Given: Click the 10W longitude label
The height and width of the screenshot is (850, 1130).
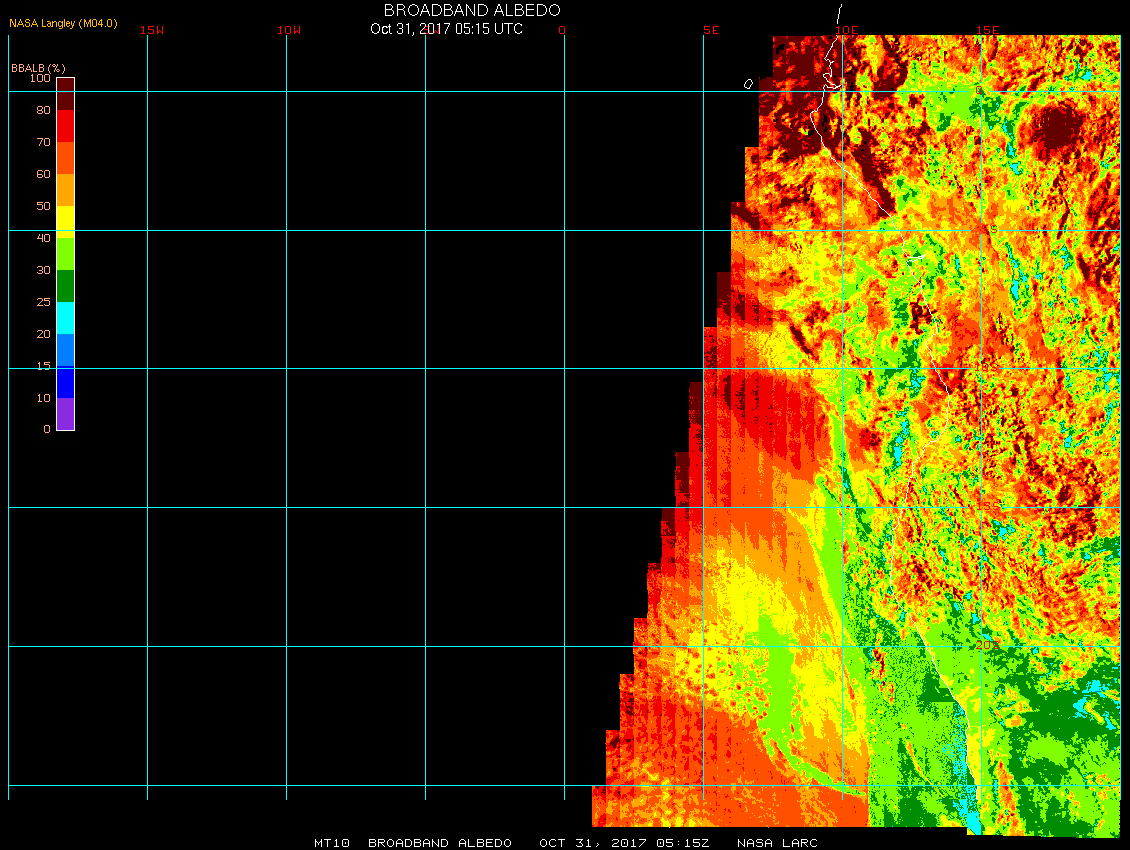Looking at the screenshot, I should click(x=289, y=30).
